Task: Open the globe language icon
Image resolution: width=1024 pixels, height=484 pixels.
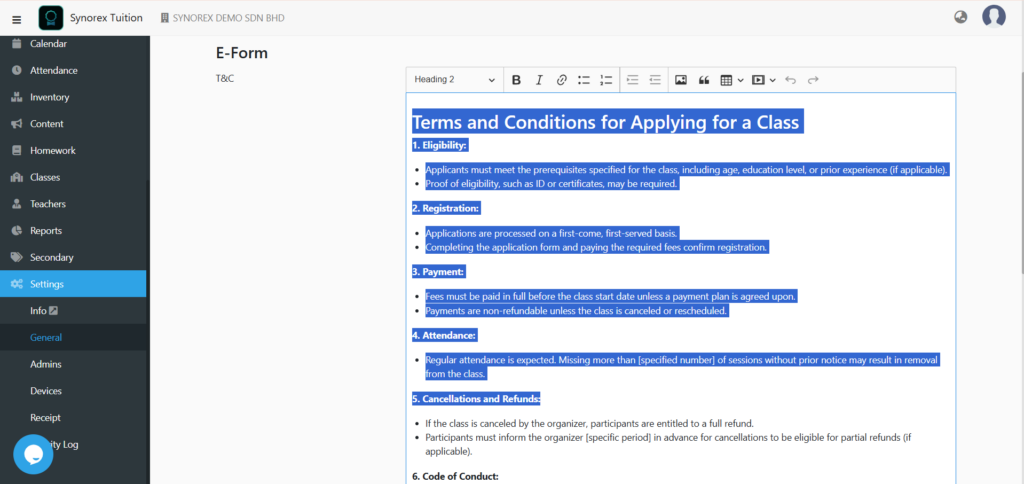Action: (960, 17)
